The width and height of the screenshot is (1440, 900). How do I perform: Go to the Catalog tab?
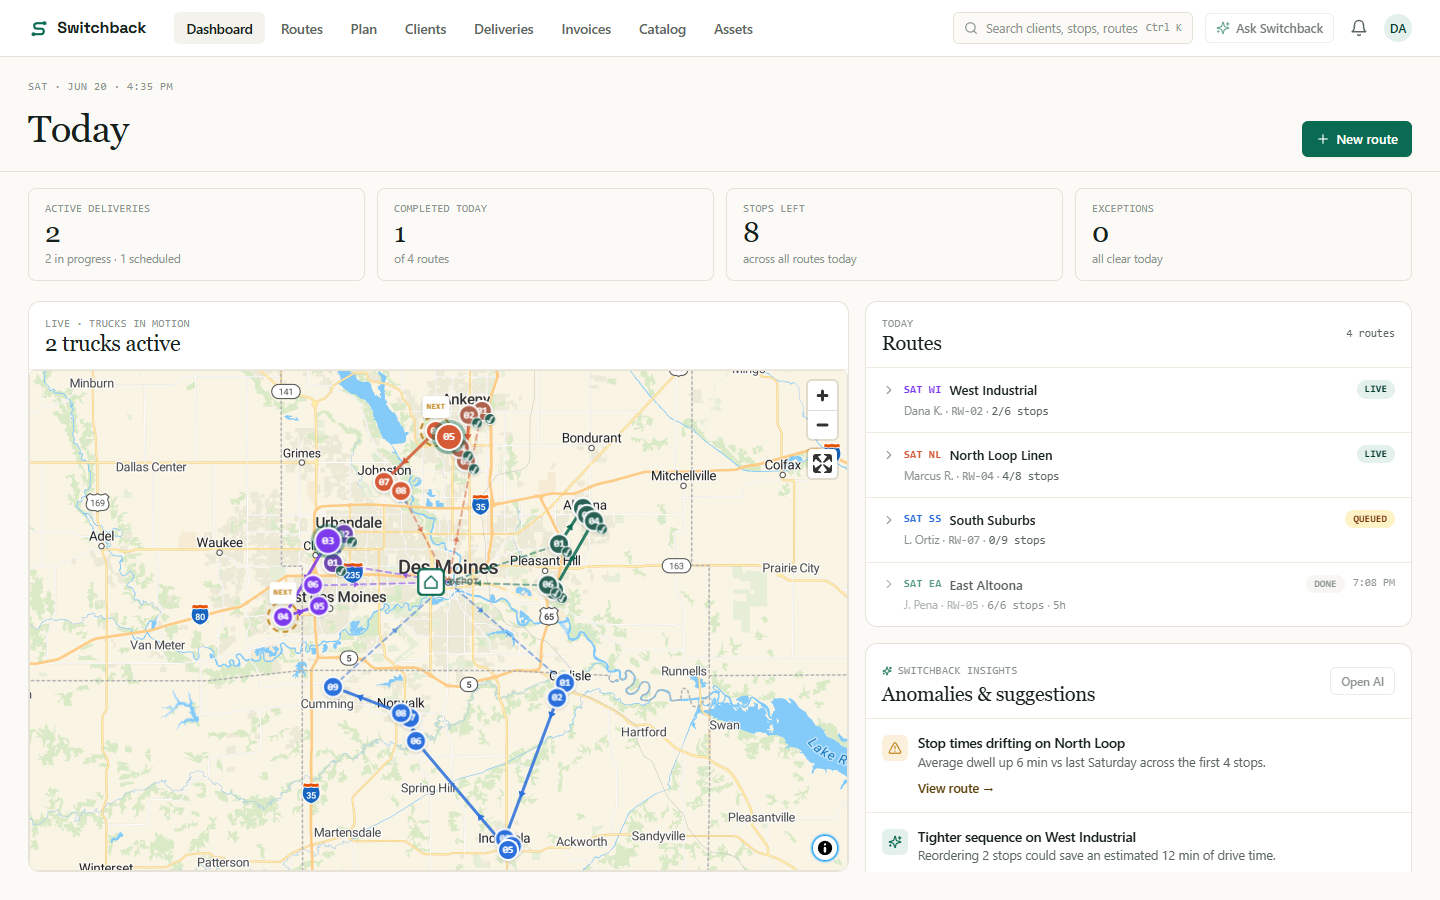point(662,29)
